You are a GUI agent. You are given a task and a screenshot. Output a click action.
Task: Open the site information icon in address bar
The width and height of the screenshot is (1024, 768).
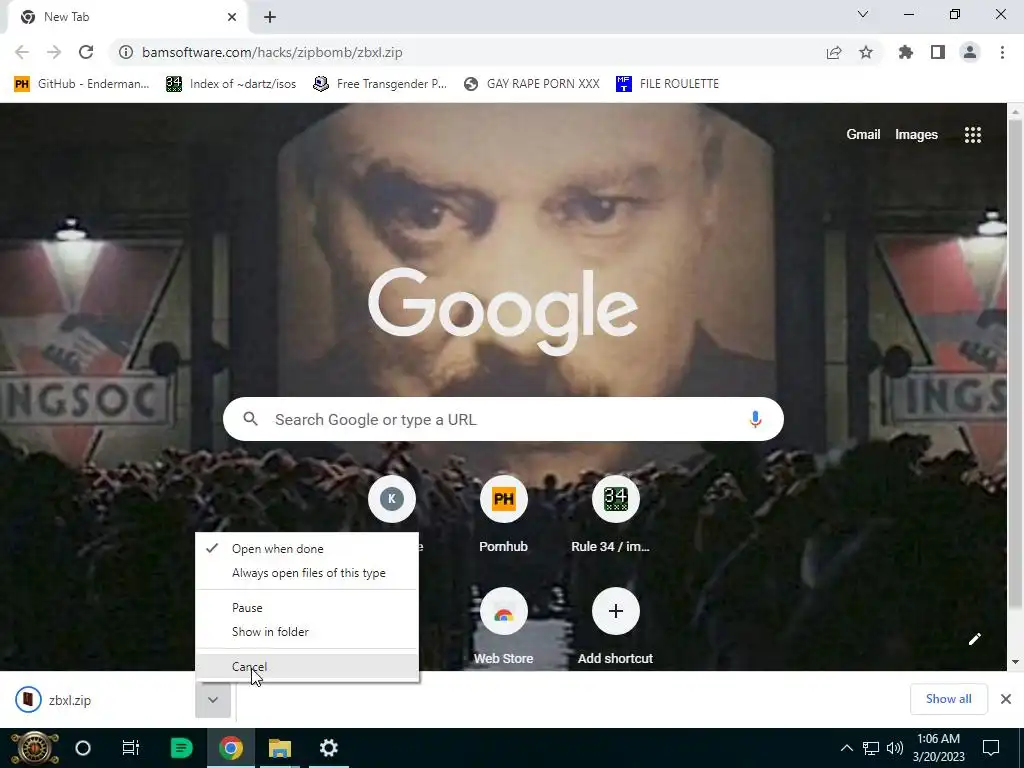126,52
